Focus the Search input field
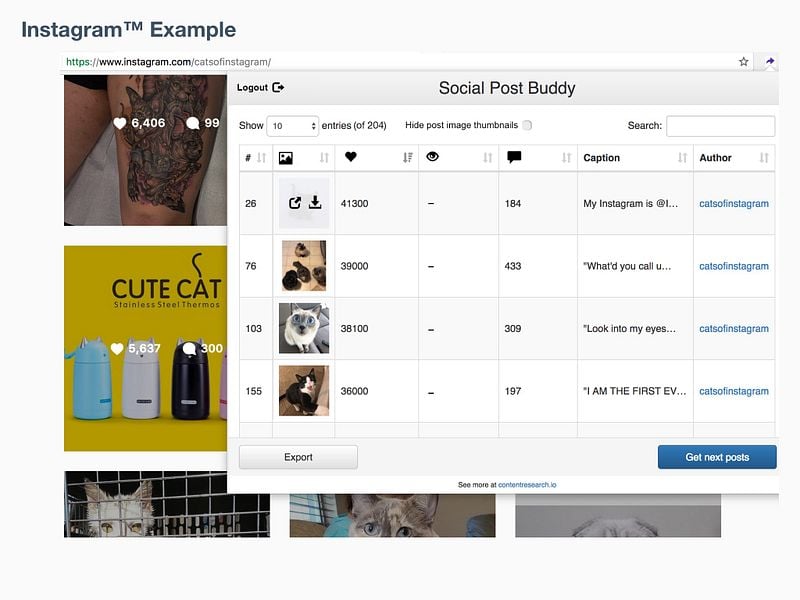This screenshot has width=800, height=600. coord(720,126)
